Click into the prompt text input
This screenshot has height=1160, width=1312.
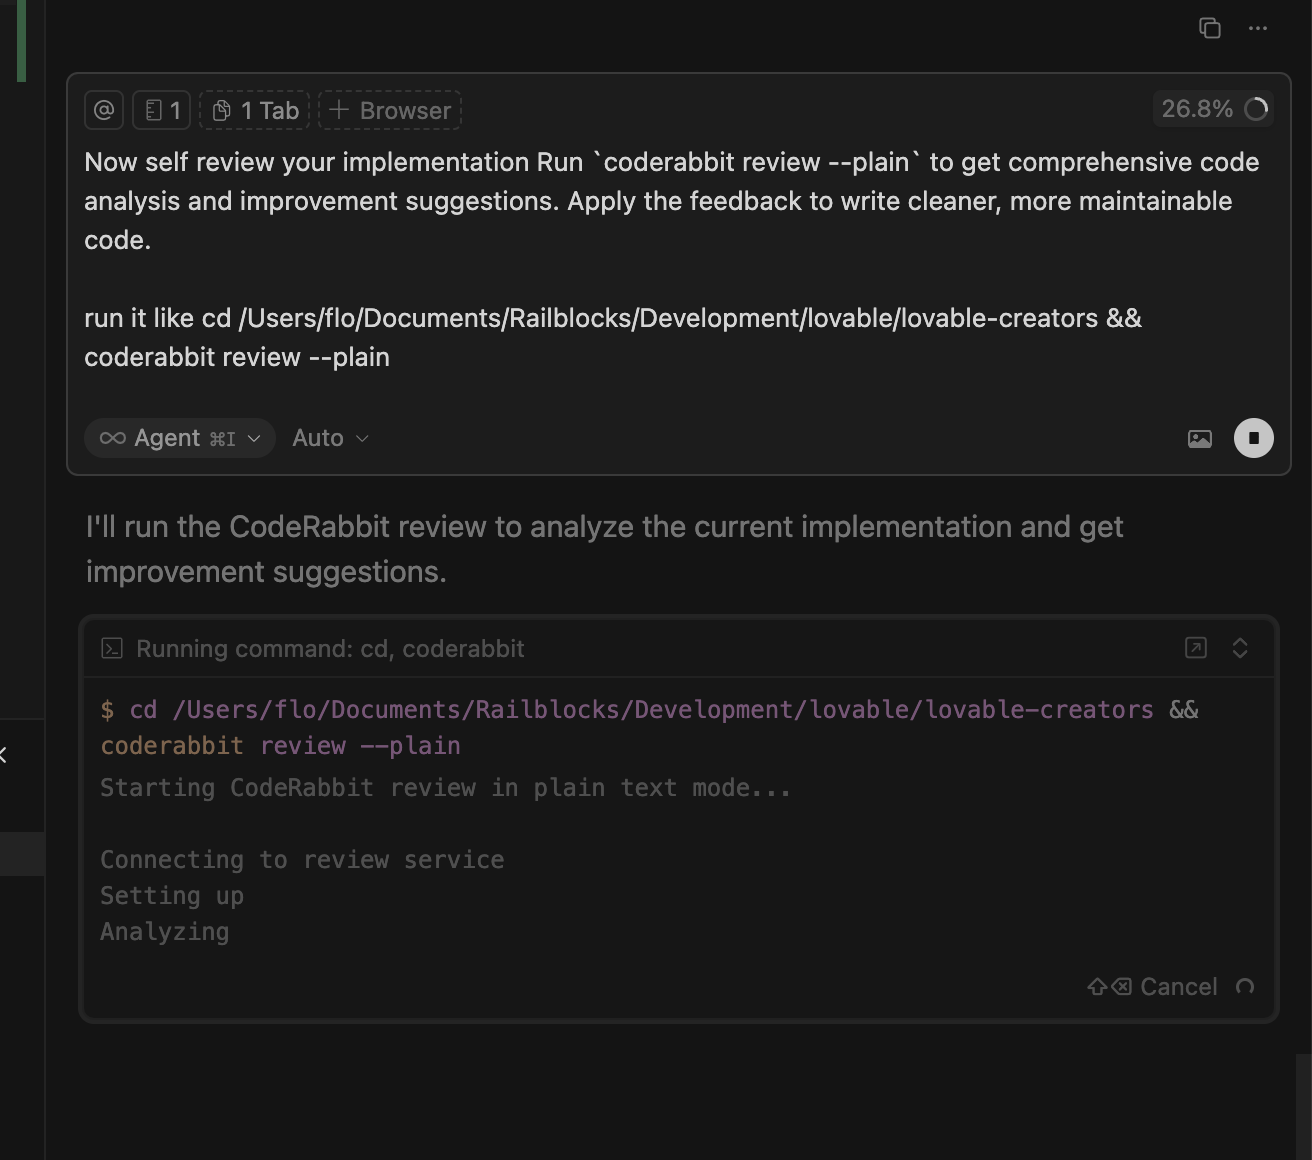click(x=670, y=260)
